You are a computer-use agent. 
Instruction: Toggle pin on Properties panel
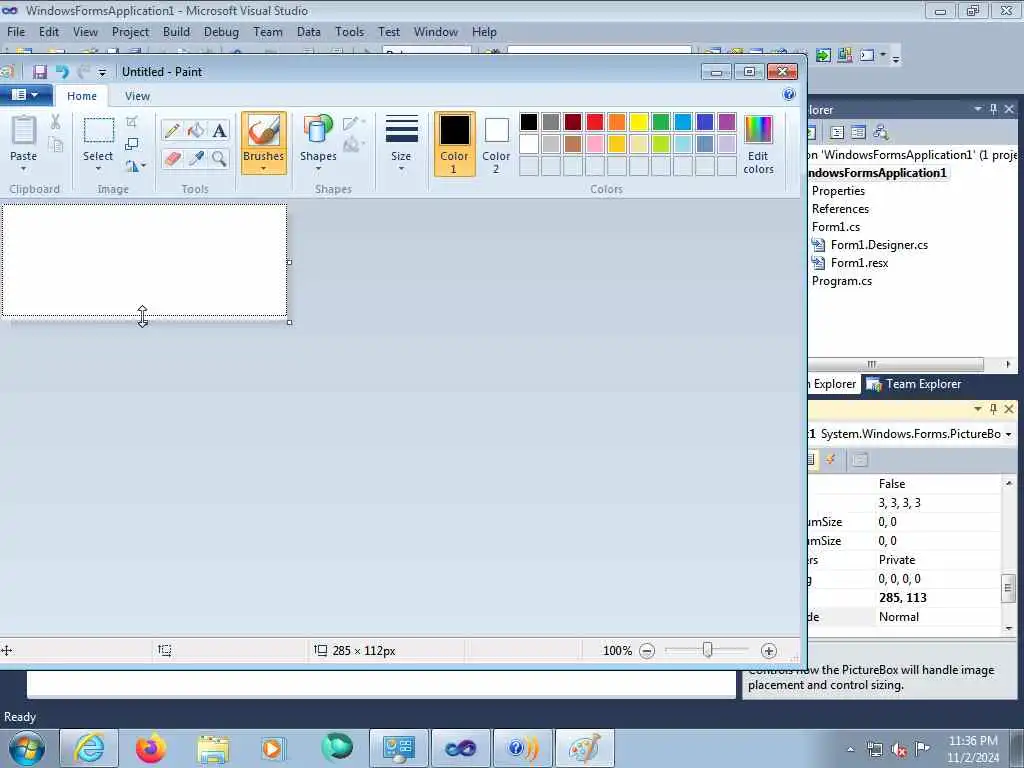click(993, 409)
